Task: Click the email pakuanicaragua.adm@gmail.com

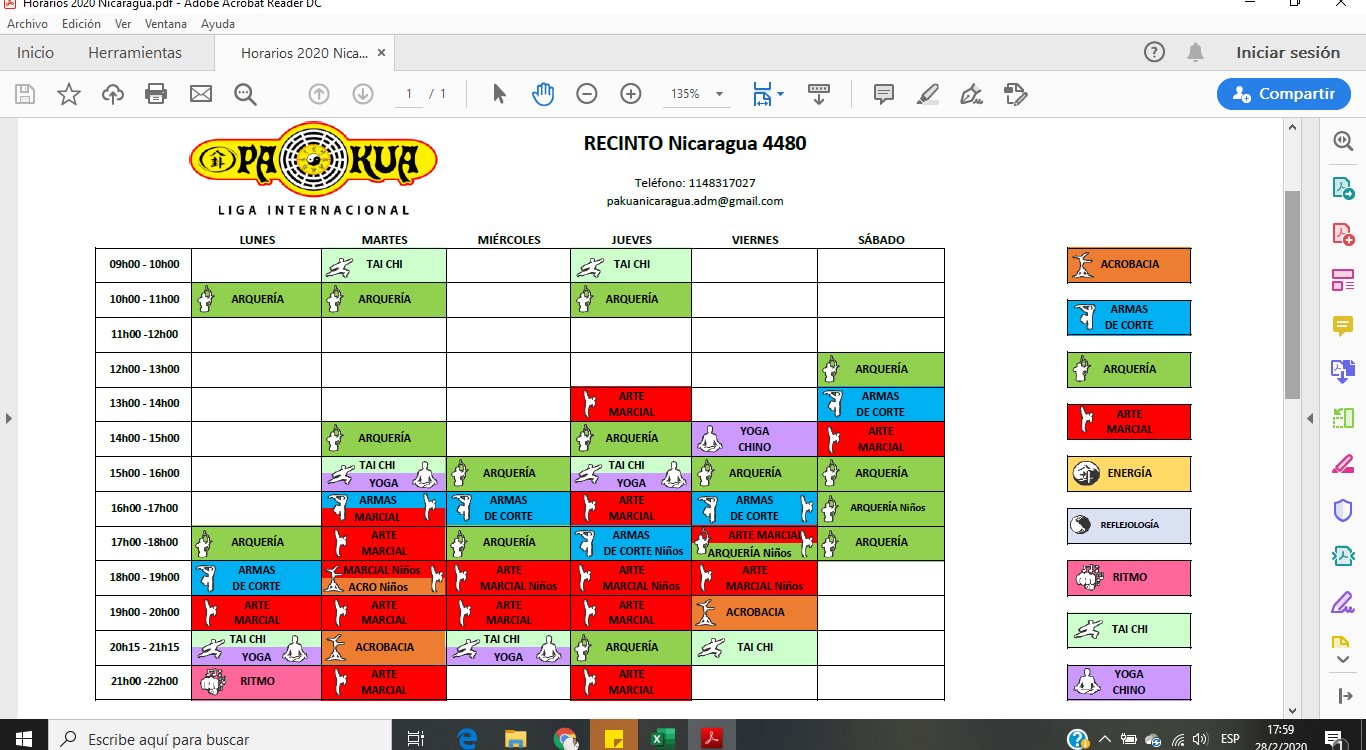Action: tap(695, 201)
